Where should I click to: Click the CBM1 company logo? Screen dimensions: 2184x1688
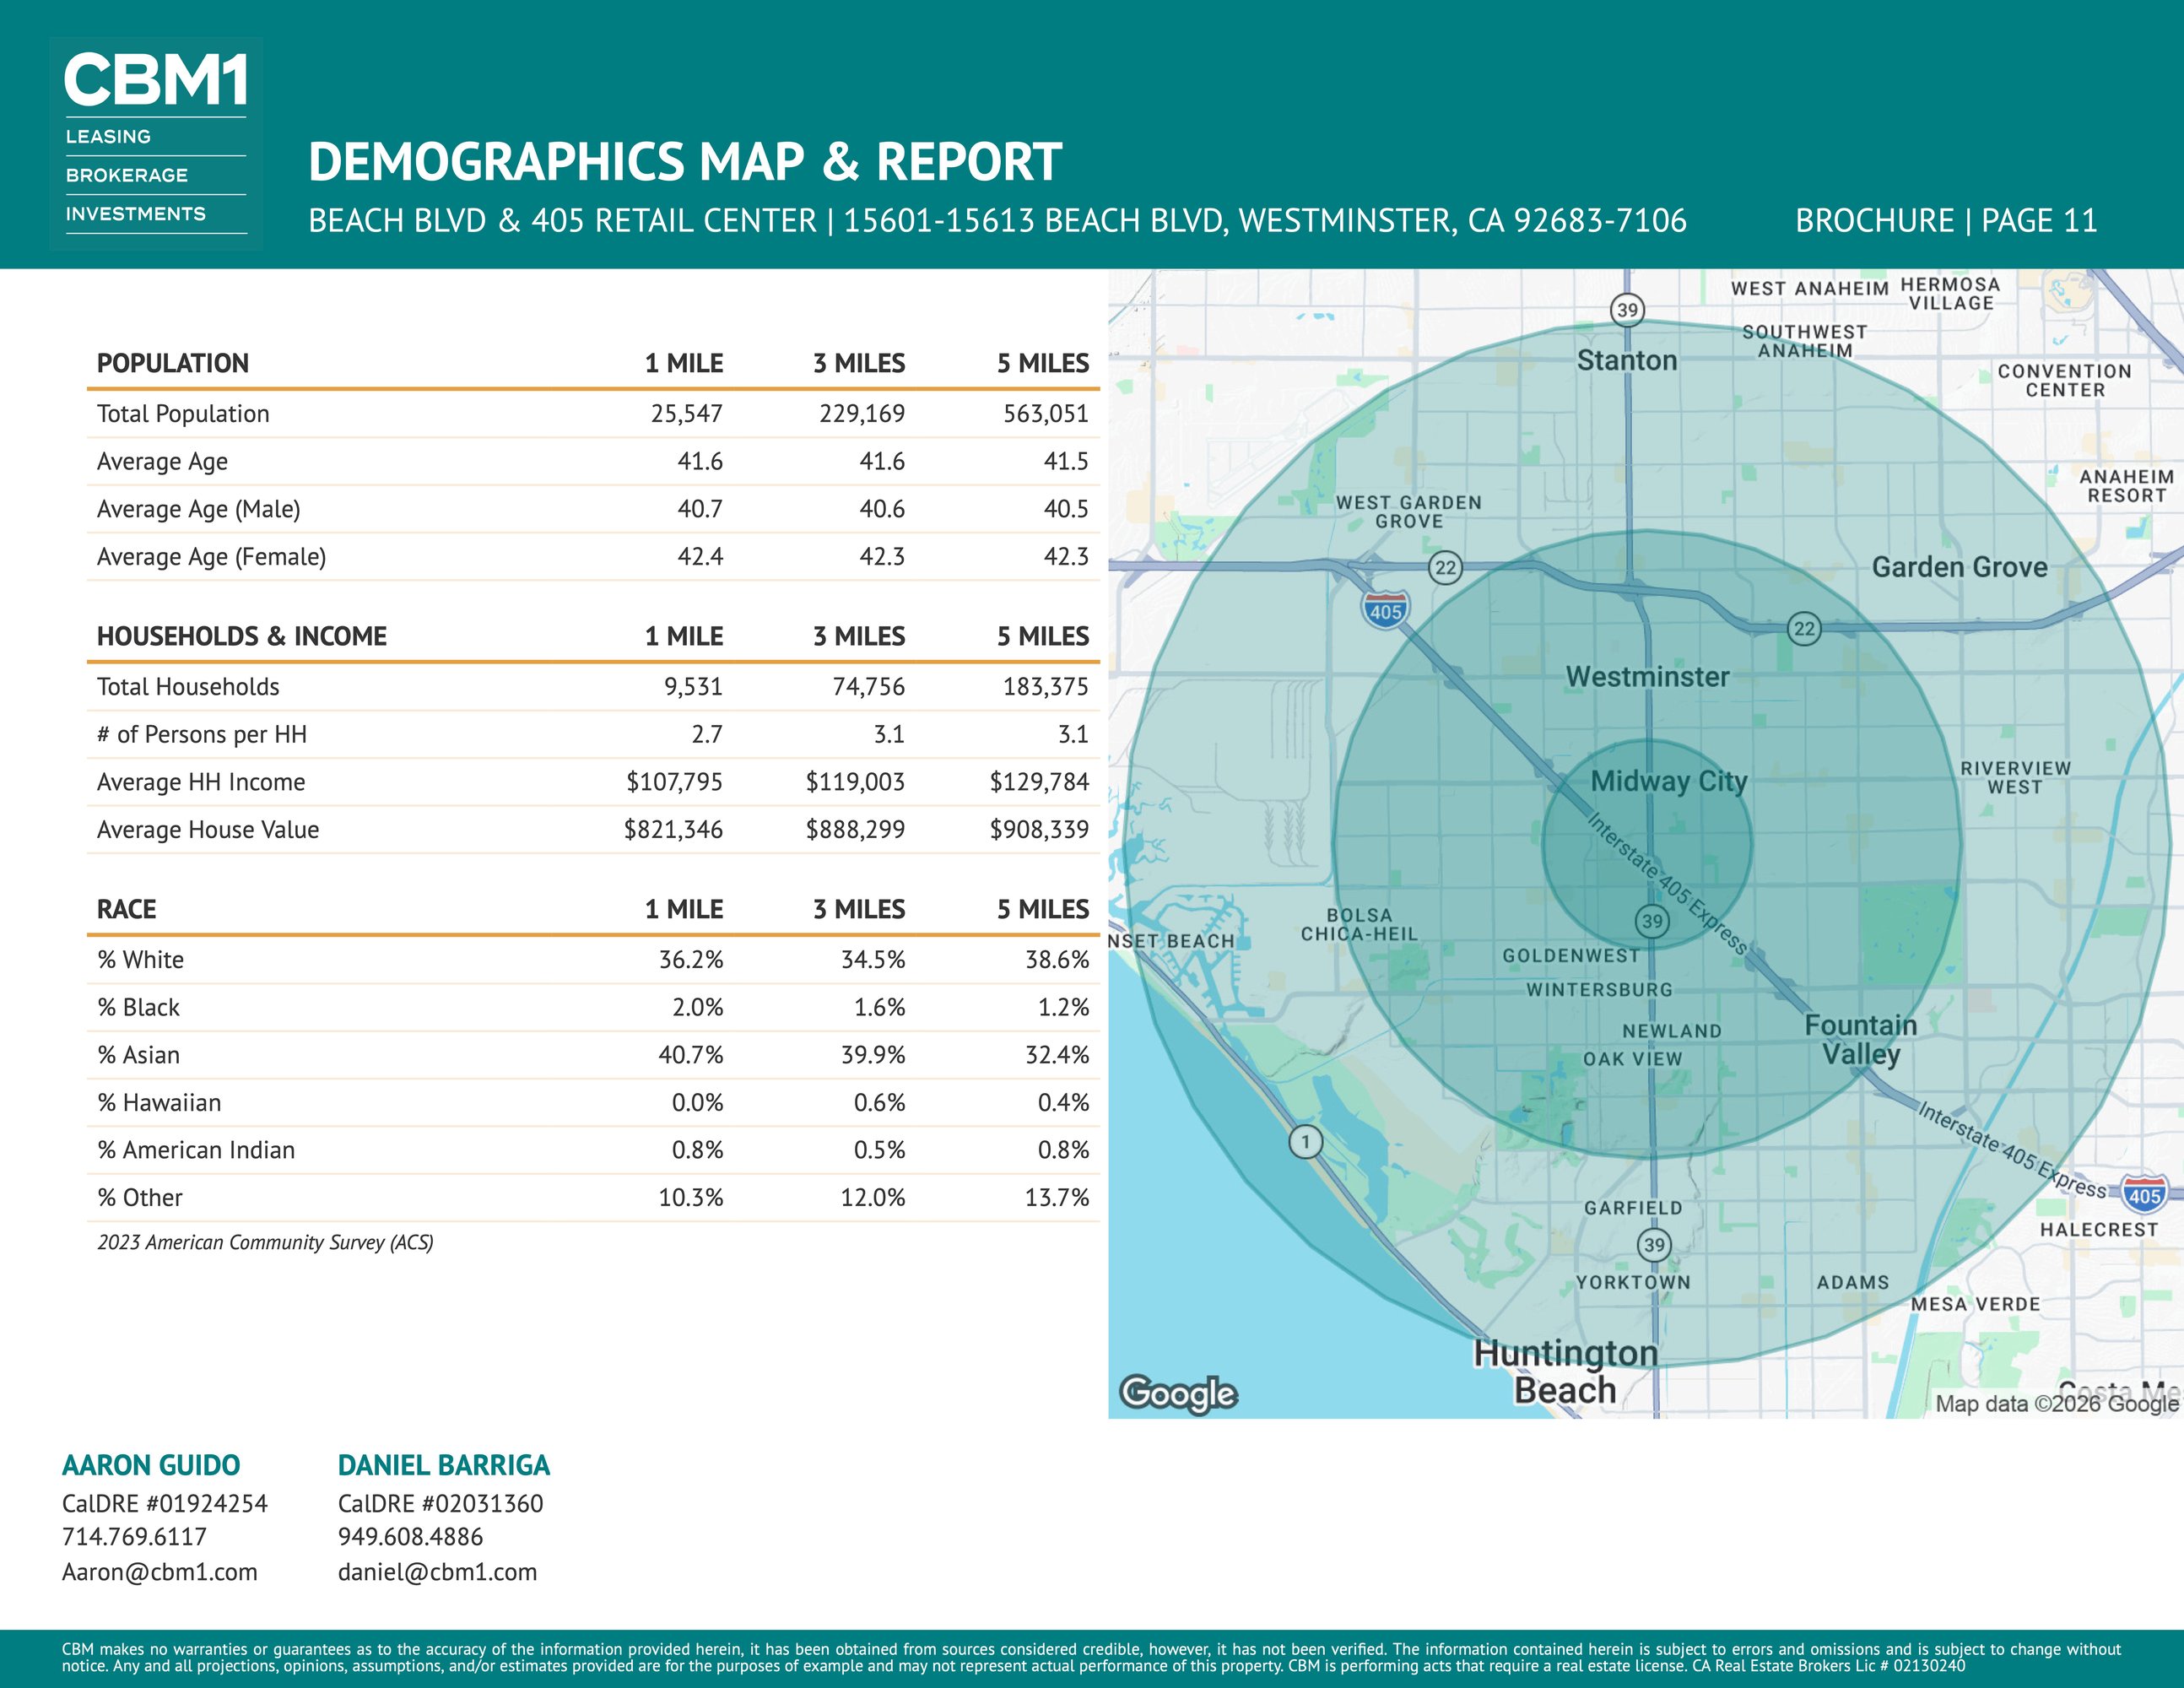(x=156, y=144)
